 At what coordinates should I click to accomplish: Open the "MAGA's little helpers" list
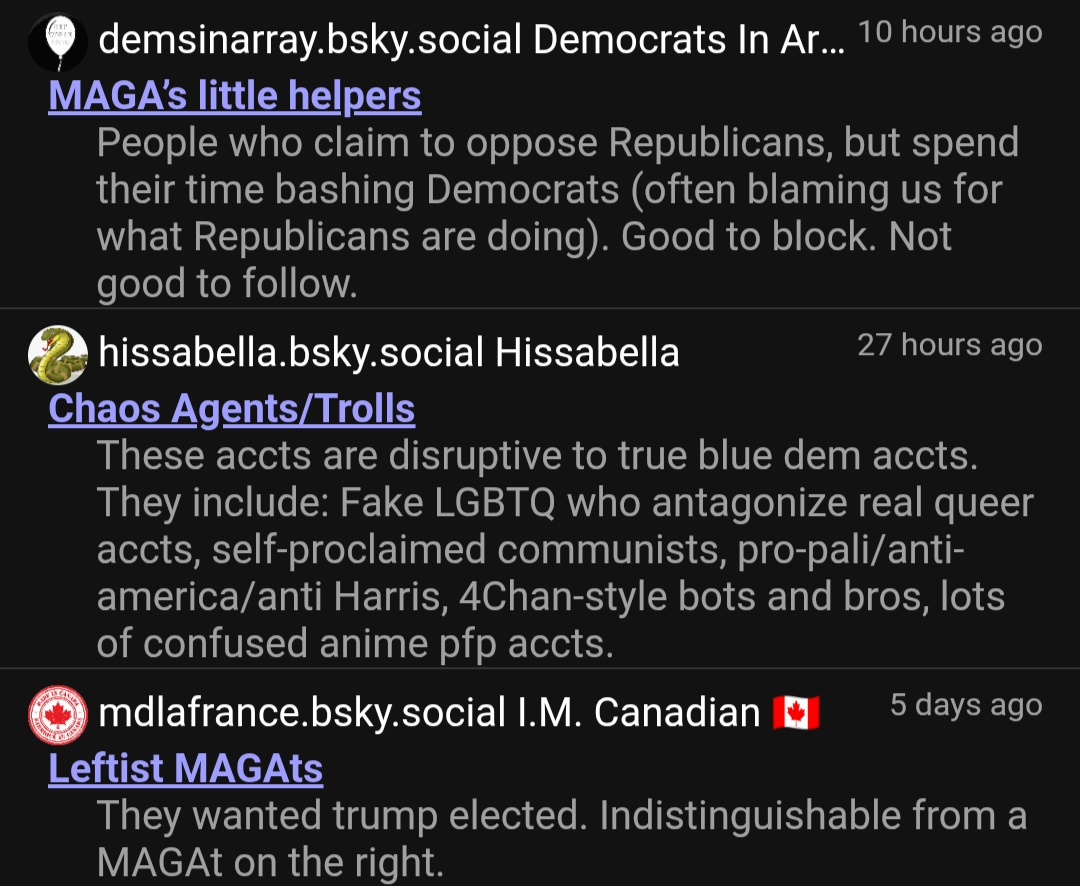235,96
